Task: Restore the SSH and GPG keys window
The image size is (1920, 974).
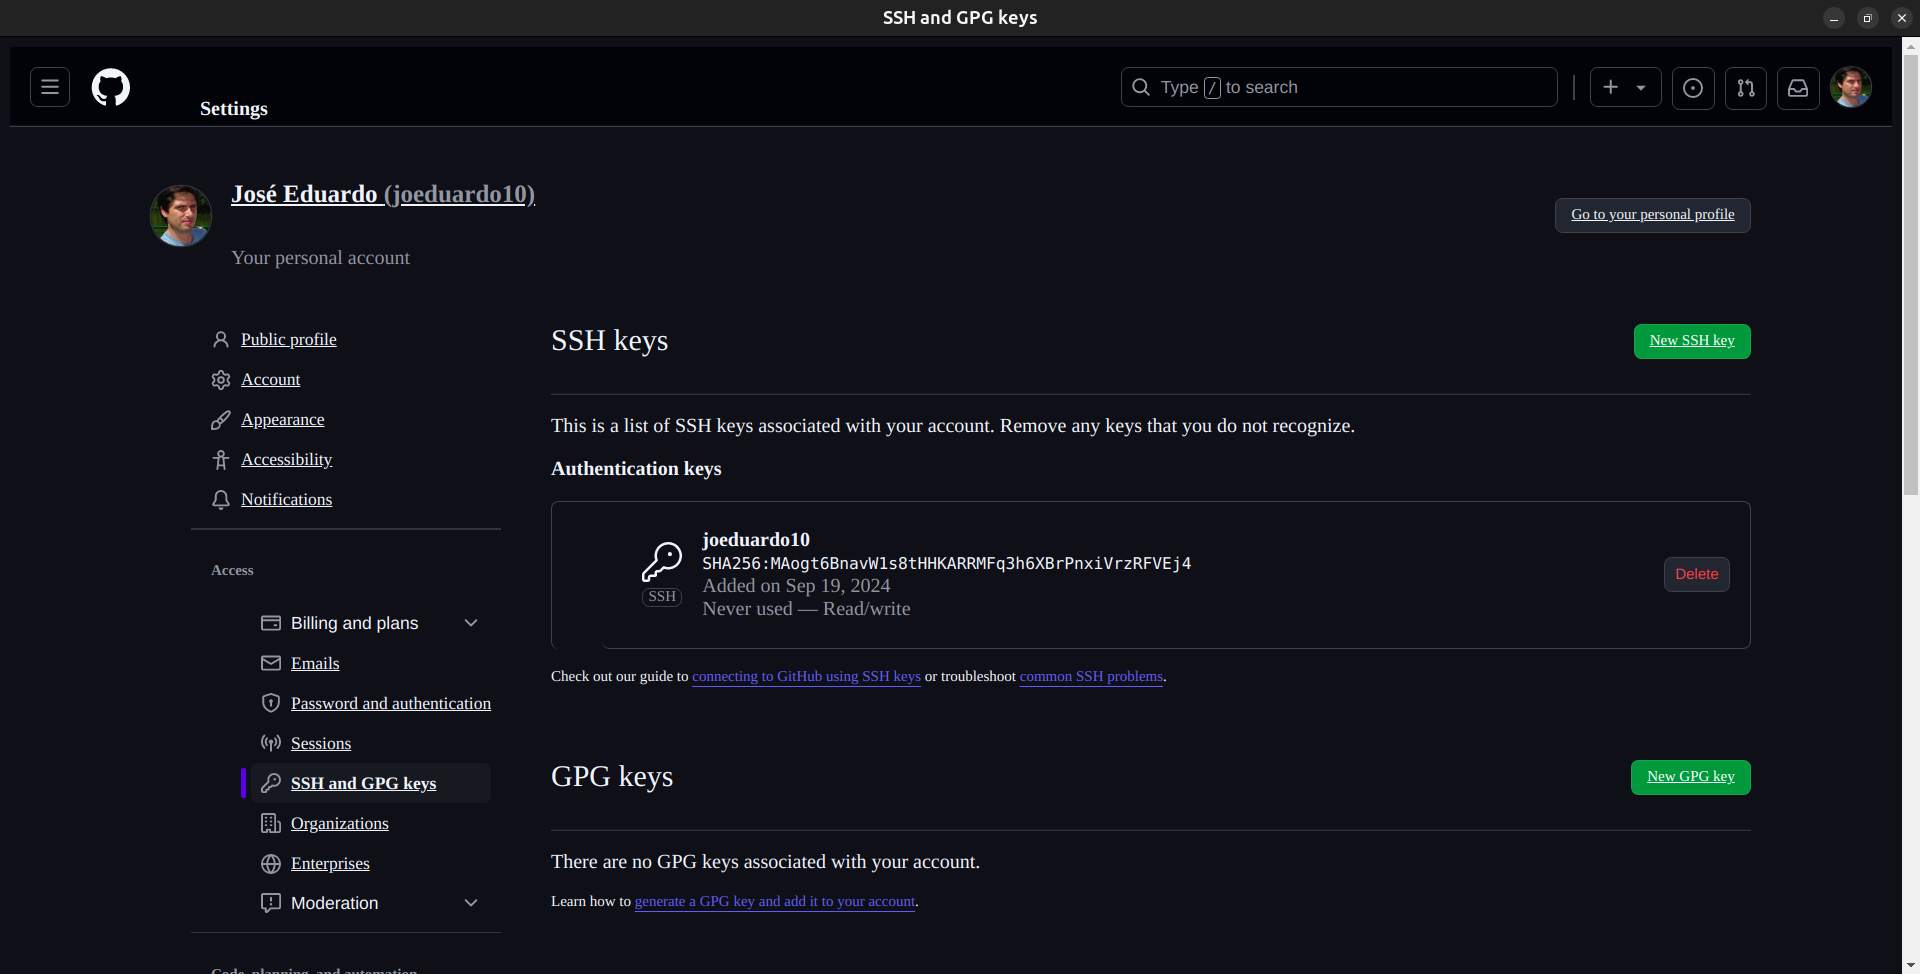Action: (x=1867, y=18)
